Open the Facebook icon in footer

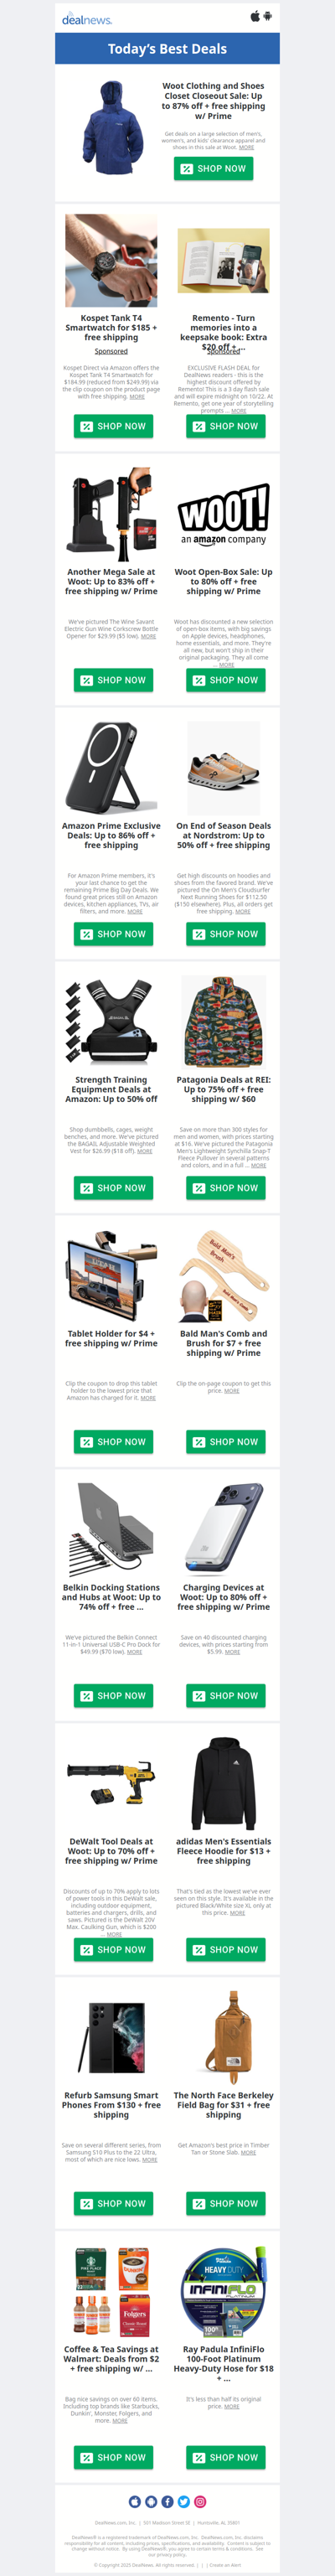[x=168, y=2502]
